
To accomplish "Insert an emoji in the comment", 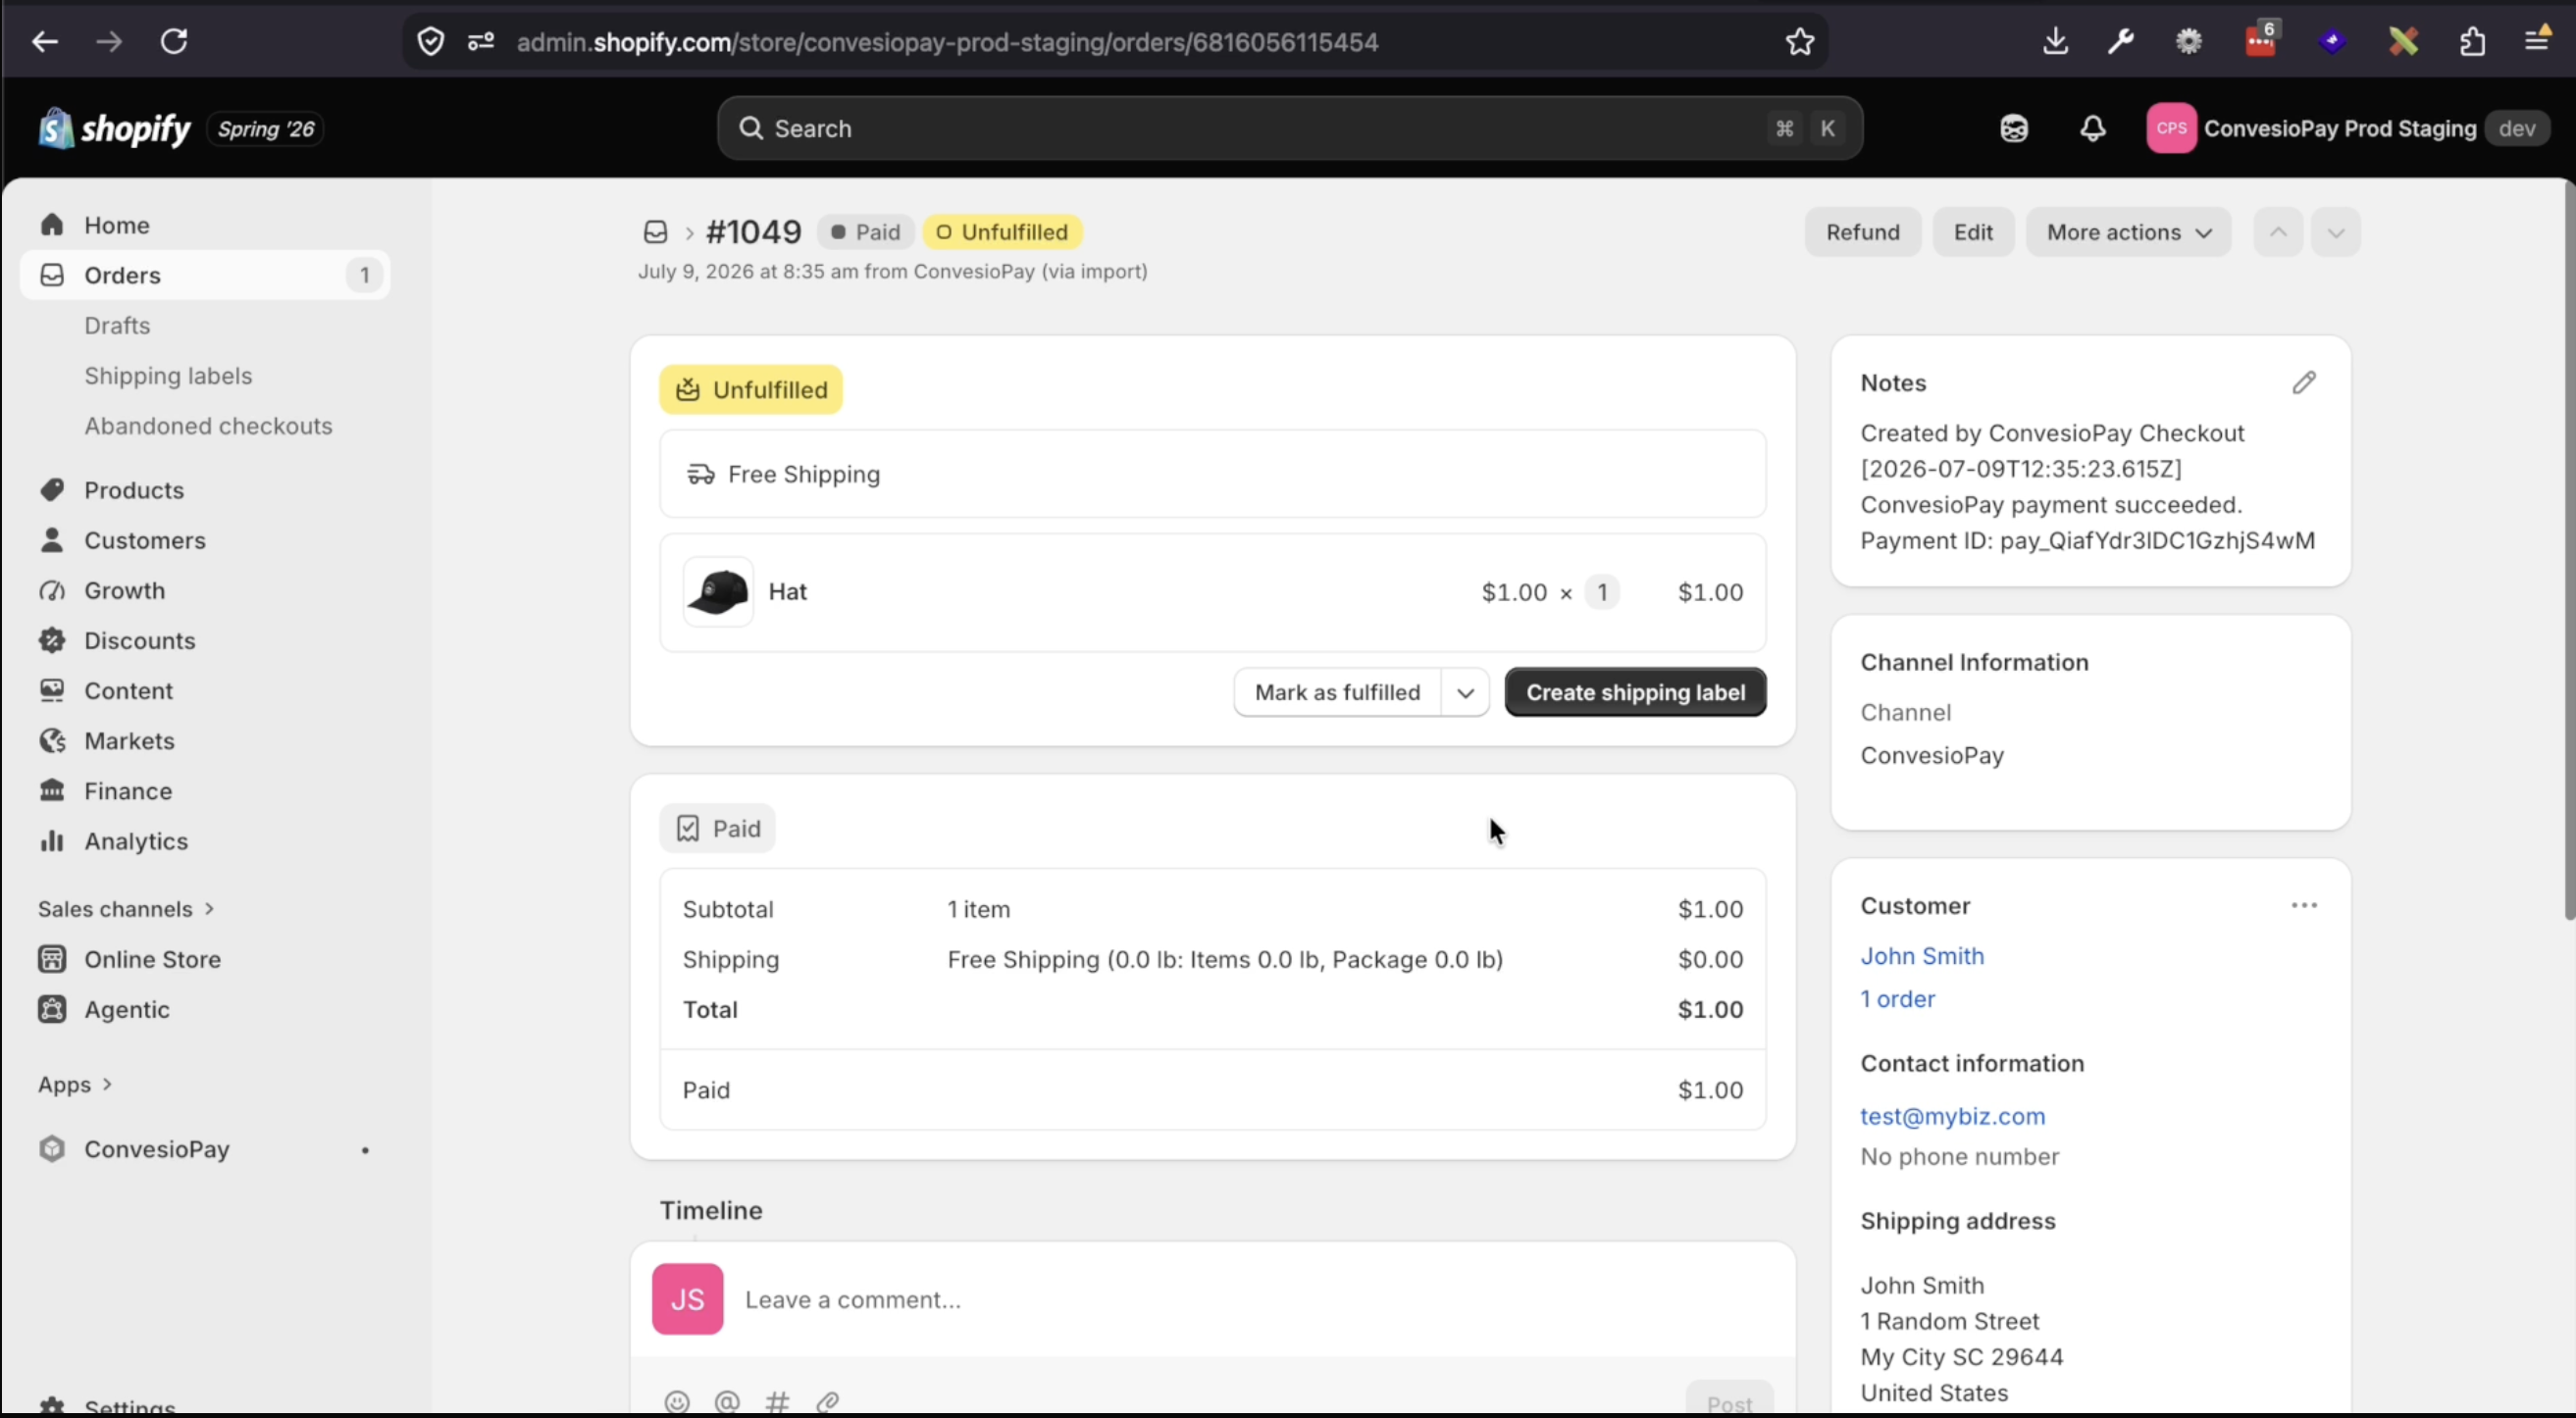I will 677,1402.
